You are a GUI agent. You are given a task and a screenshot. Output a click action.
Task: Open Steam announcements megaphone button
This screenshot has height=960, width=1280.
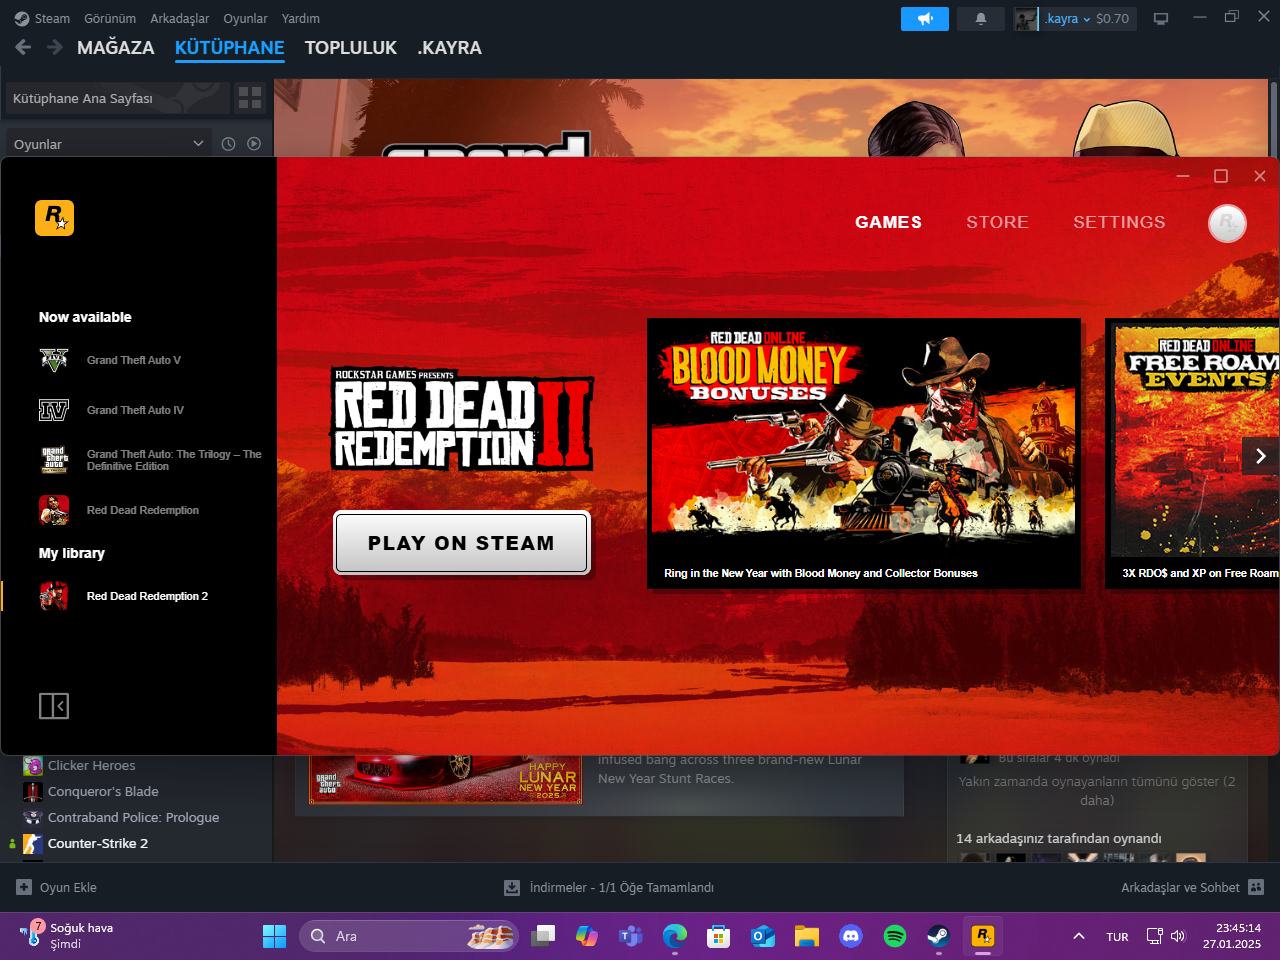(925, 19)
